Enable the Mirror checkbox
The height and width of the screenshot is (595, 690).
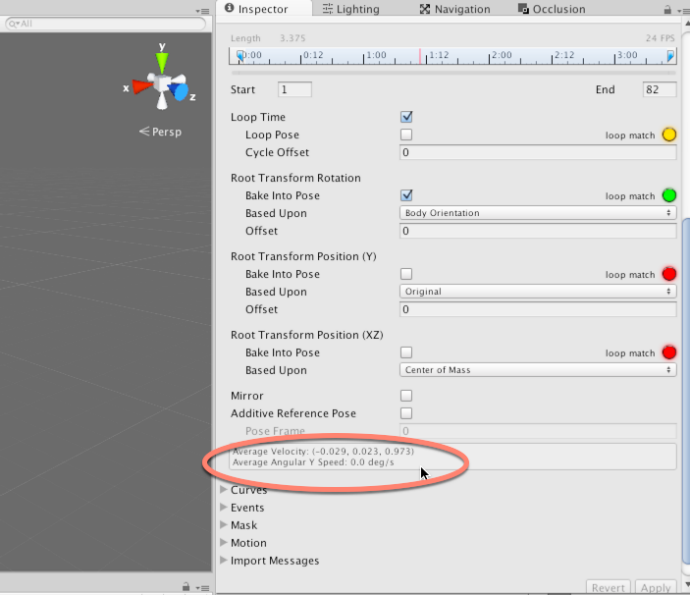(x=407, y=396)
